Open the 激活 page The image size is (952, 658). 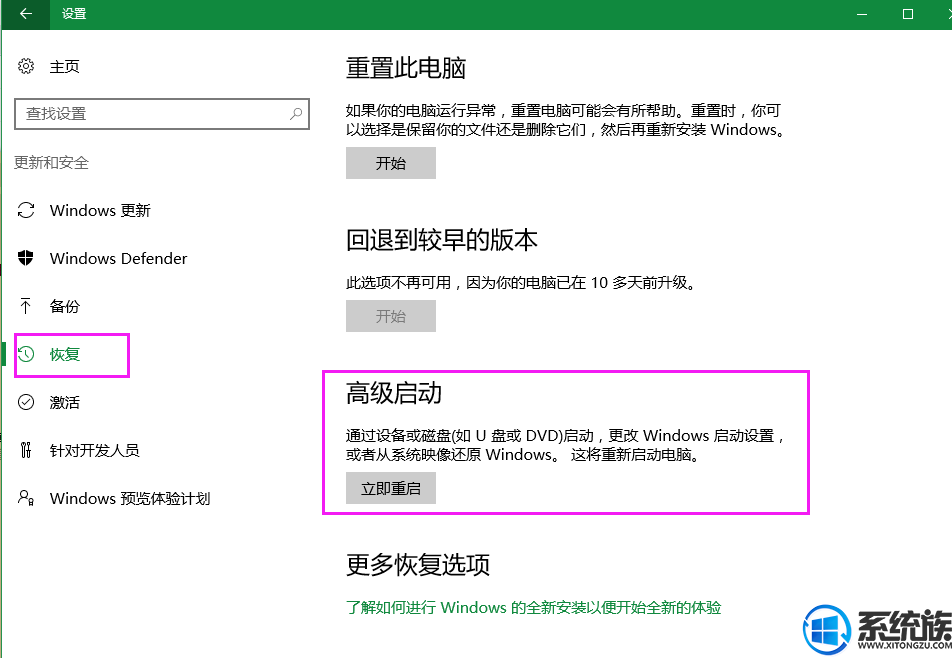(x=64, y=402)
